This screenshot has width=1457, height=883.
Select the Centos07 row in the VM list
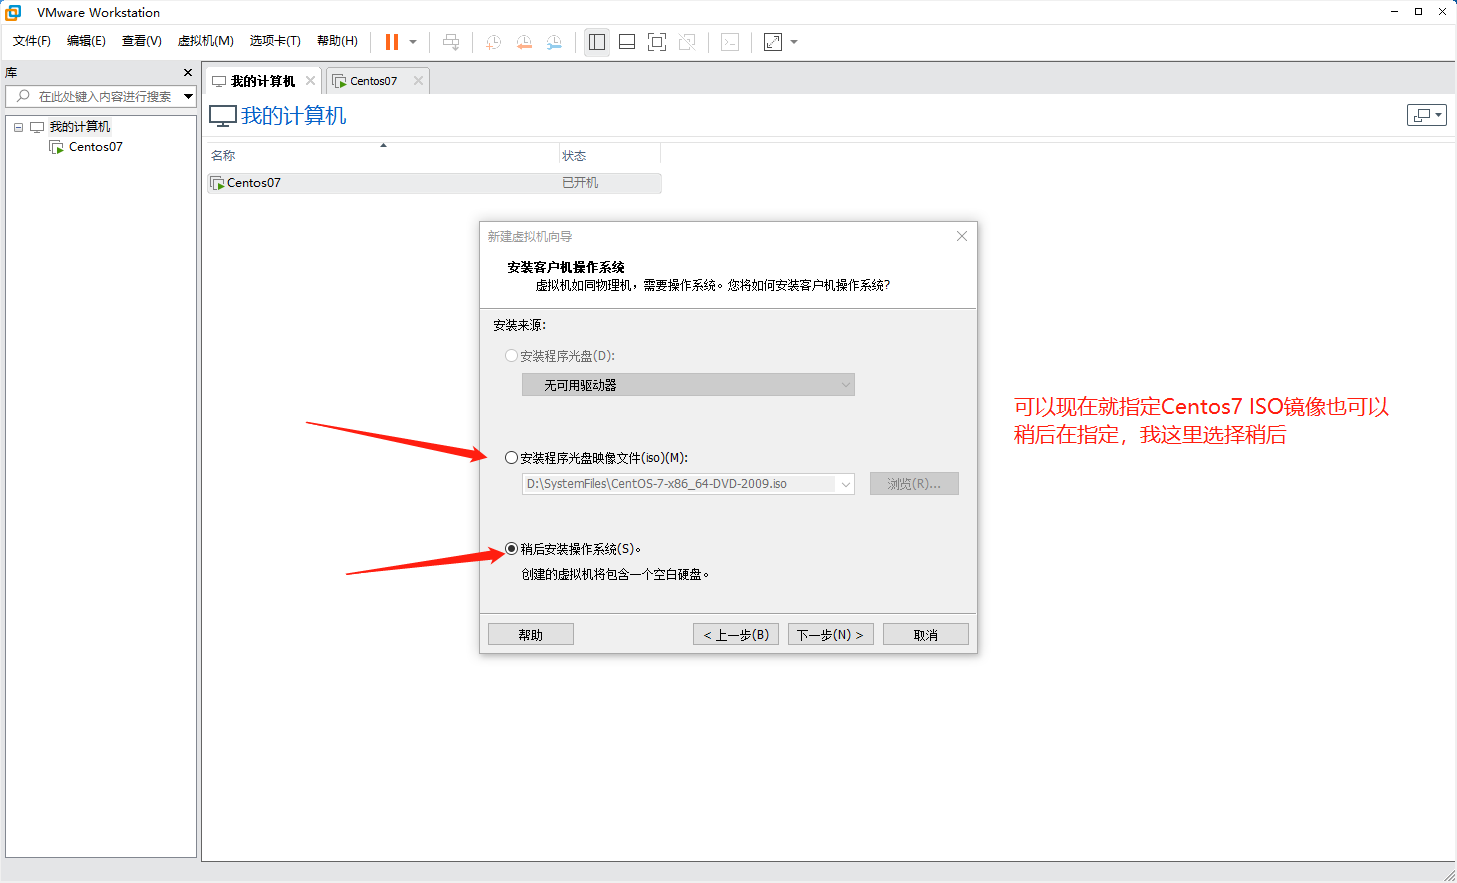pos(434,183)
